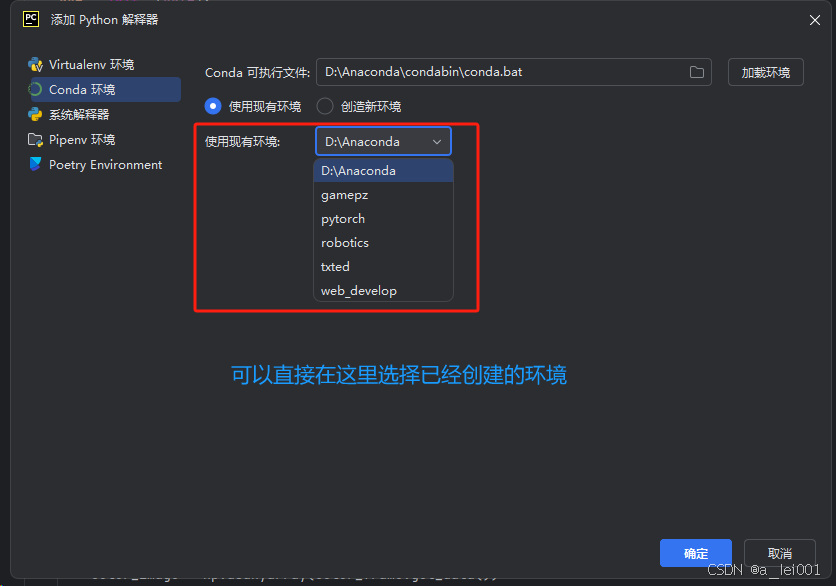Viewport: 836px width, 586px height.
Task: Pick robotics from the environment list
Action: pyautogui.click(x=383, y=243)
